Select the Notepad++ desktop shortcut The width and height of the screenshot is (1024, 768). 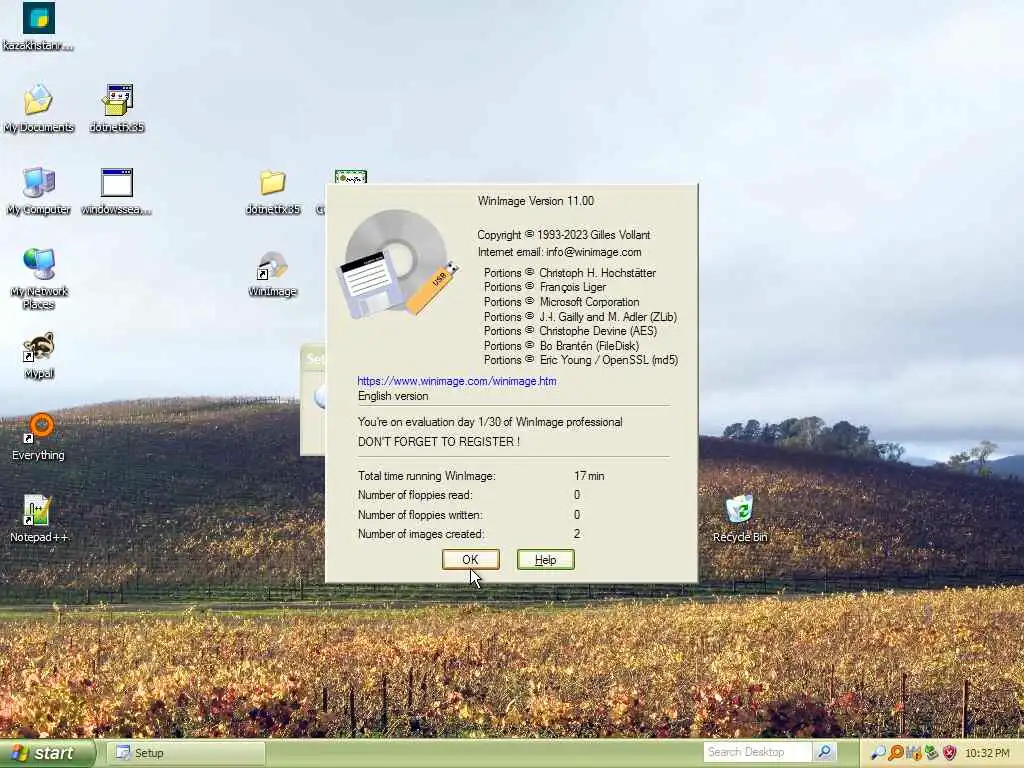[39, 519]
